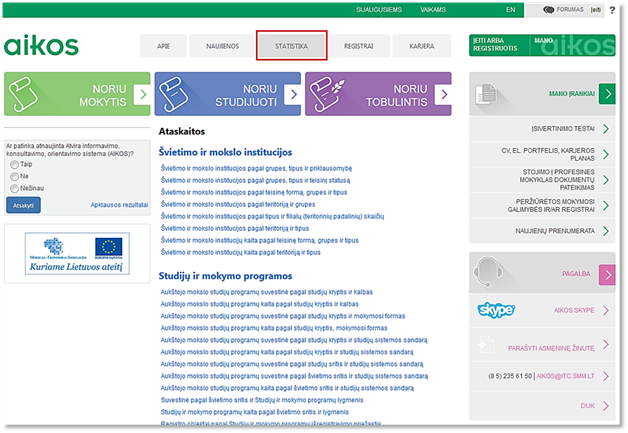Open the Registrai tab
This screenshot has height=433, width=628.
tap(358, 46)
